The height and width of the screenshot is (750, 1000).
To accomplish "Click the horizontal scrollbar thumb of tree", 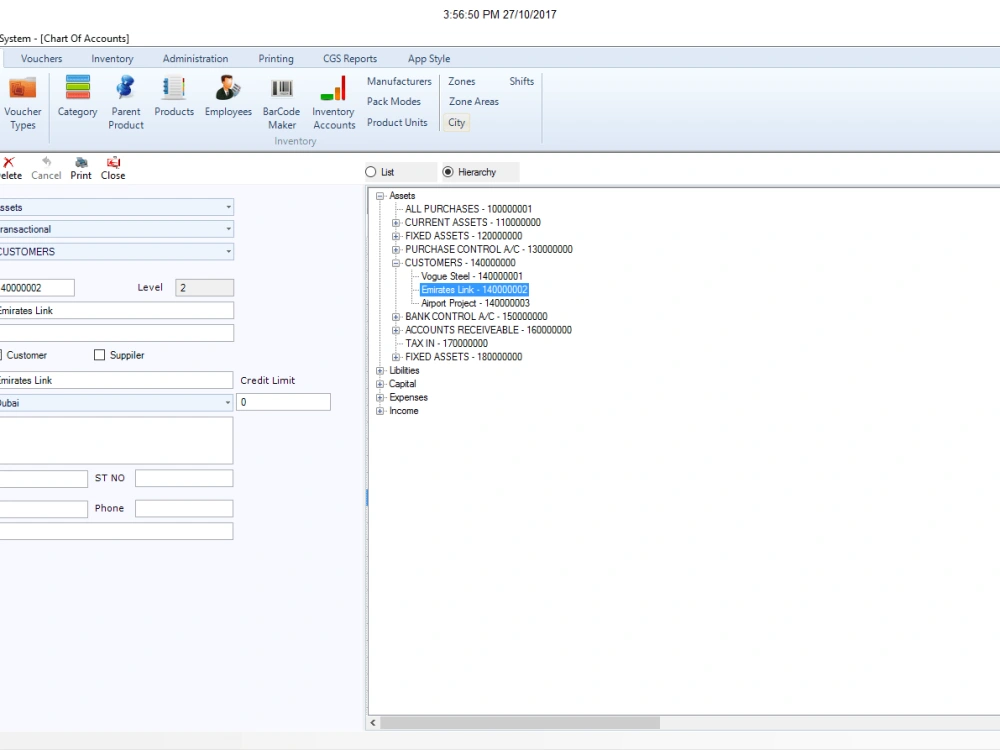I will click(520, 723).
